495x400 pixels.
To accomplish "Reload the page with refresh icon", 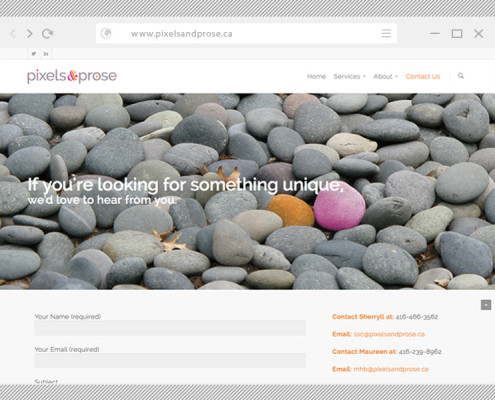I will (47, 33).
